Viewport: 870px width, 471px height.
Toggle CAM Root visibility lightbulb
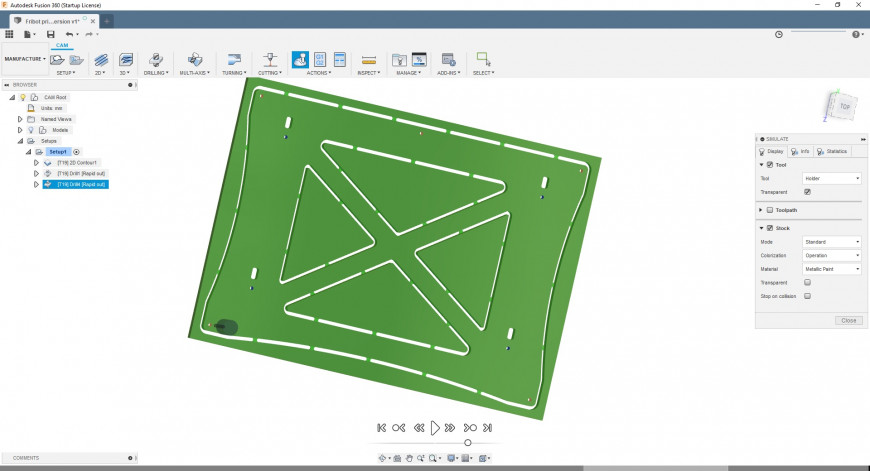pos(23,97)
